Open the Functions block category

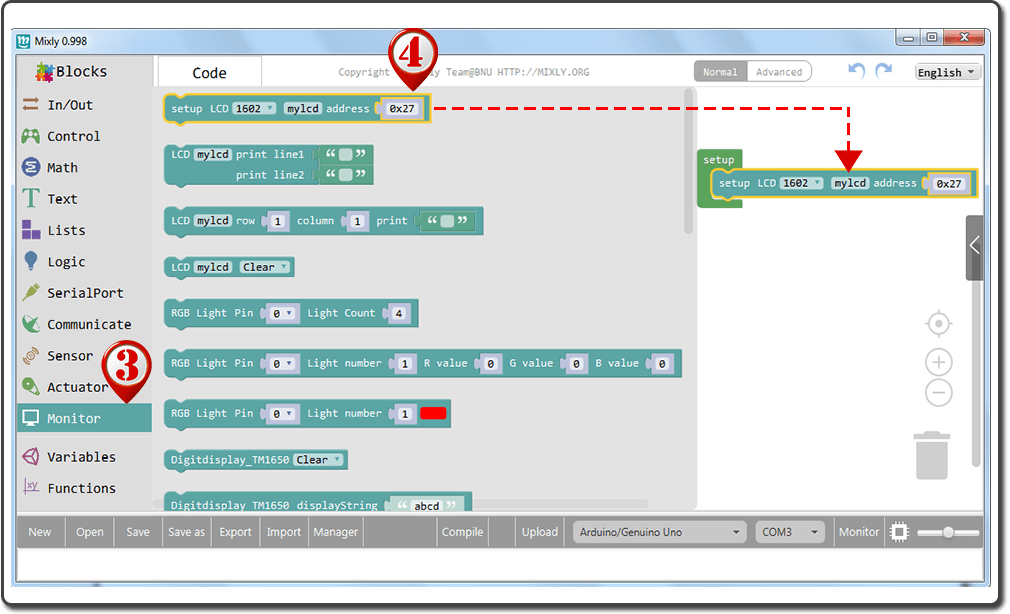tap(81, 488)
